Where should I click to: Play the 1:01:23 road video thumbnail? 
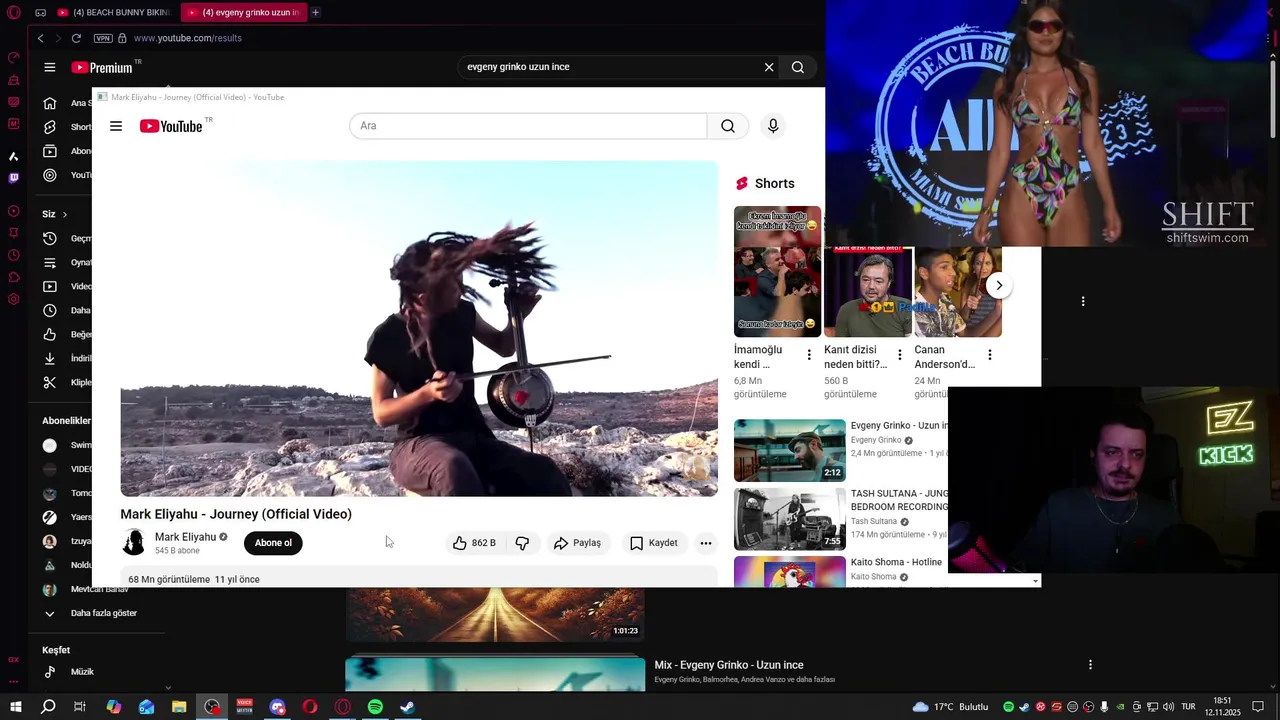click(495, 614)
